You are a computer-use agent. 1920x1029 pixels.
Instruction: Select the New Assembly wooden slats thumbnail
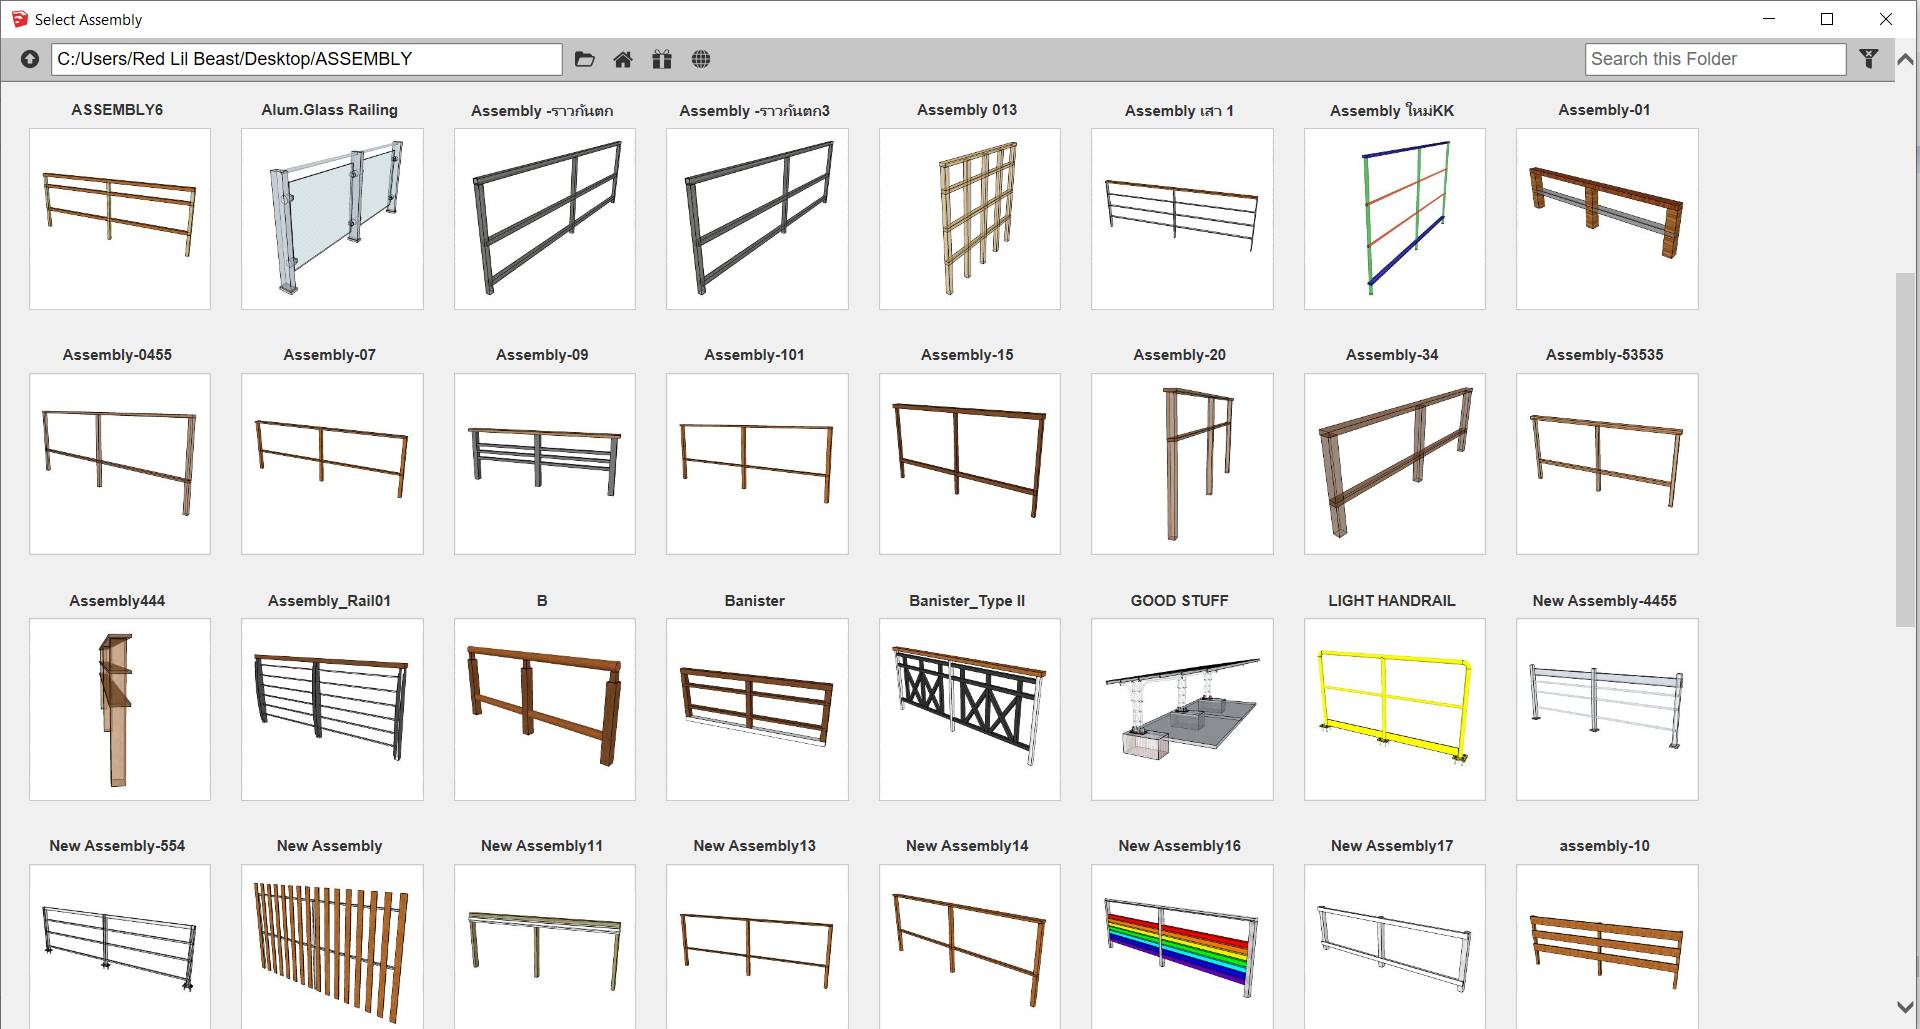(332, 946)
